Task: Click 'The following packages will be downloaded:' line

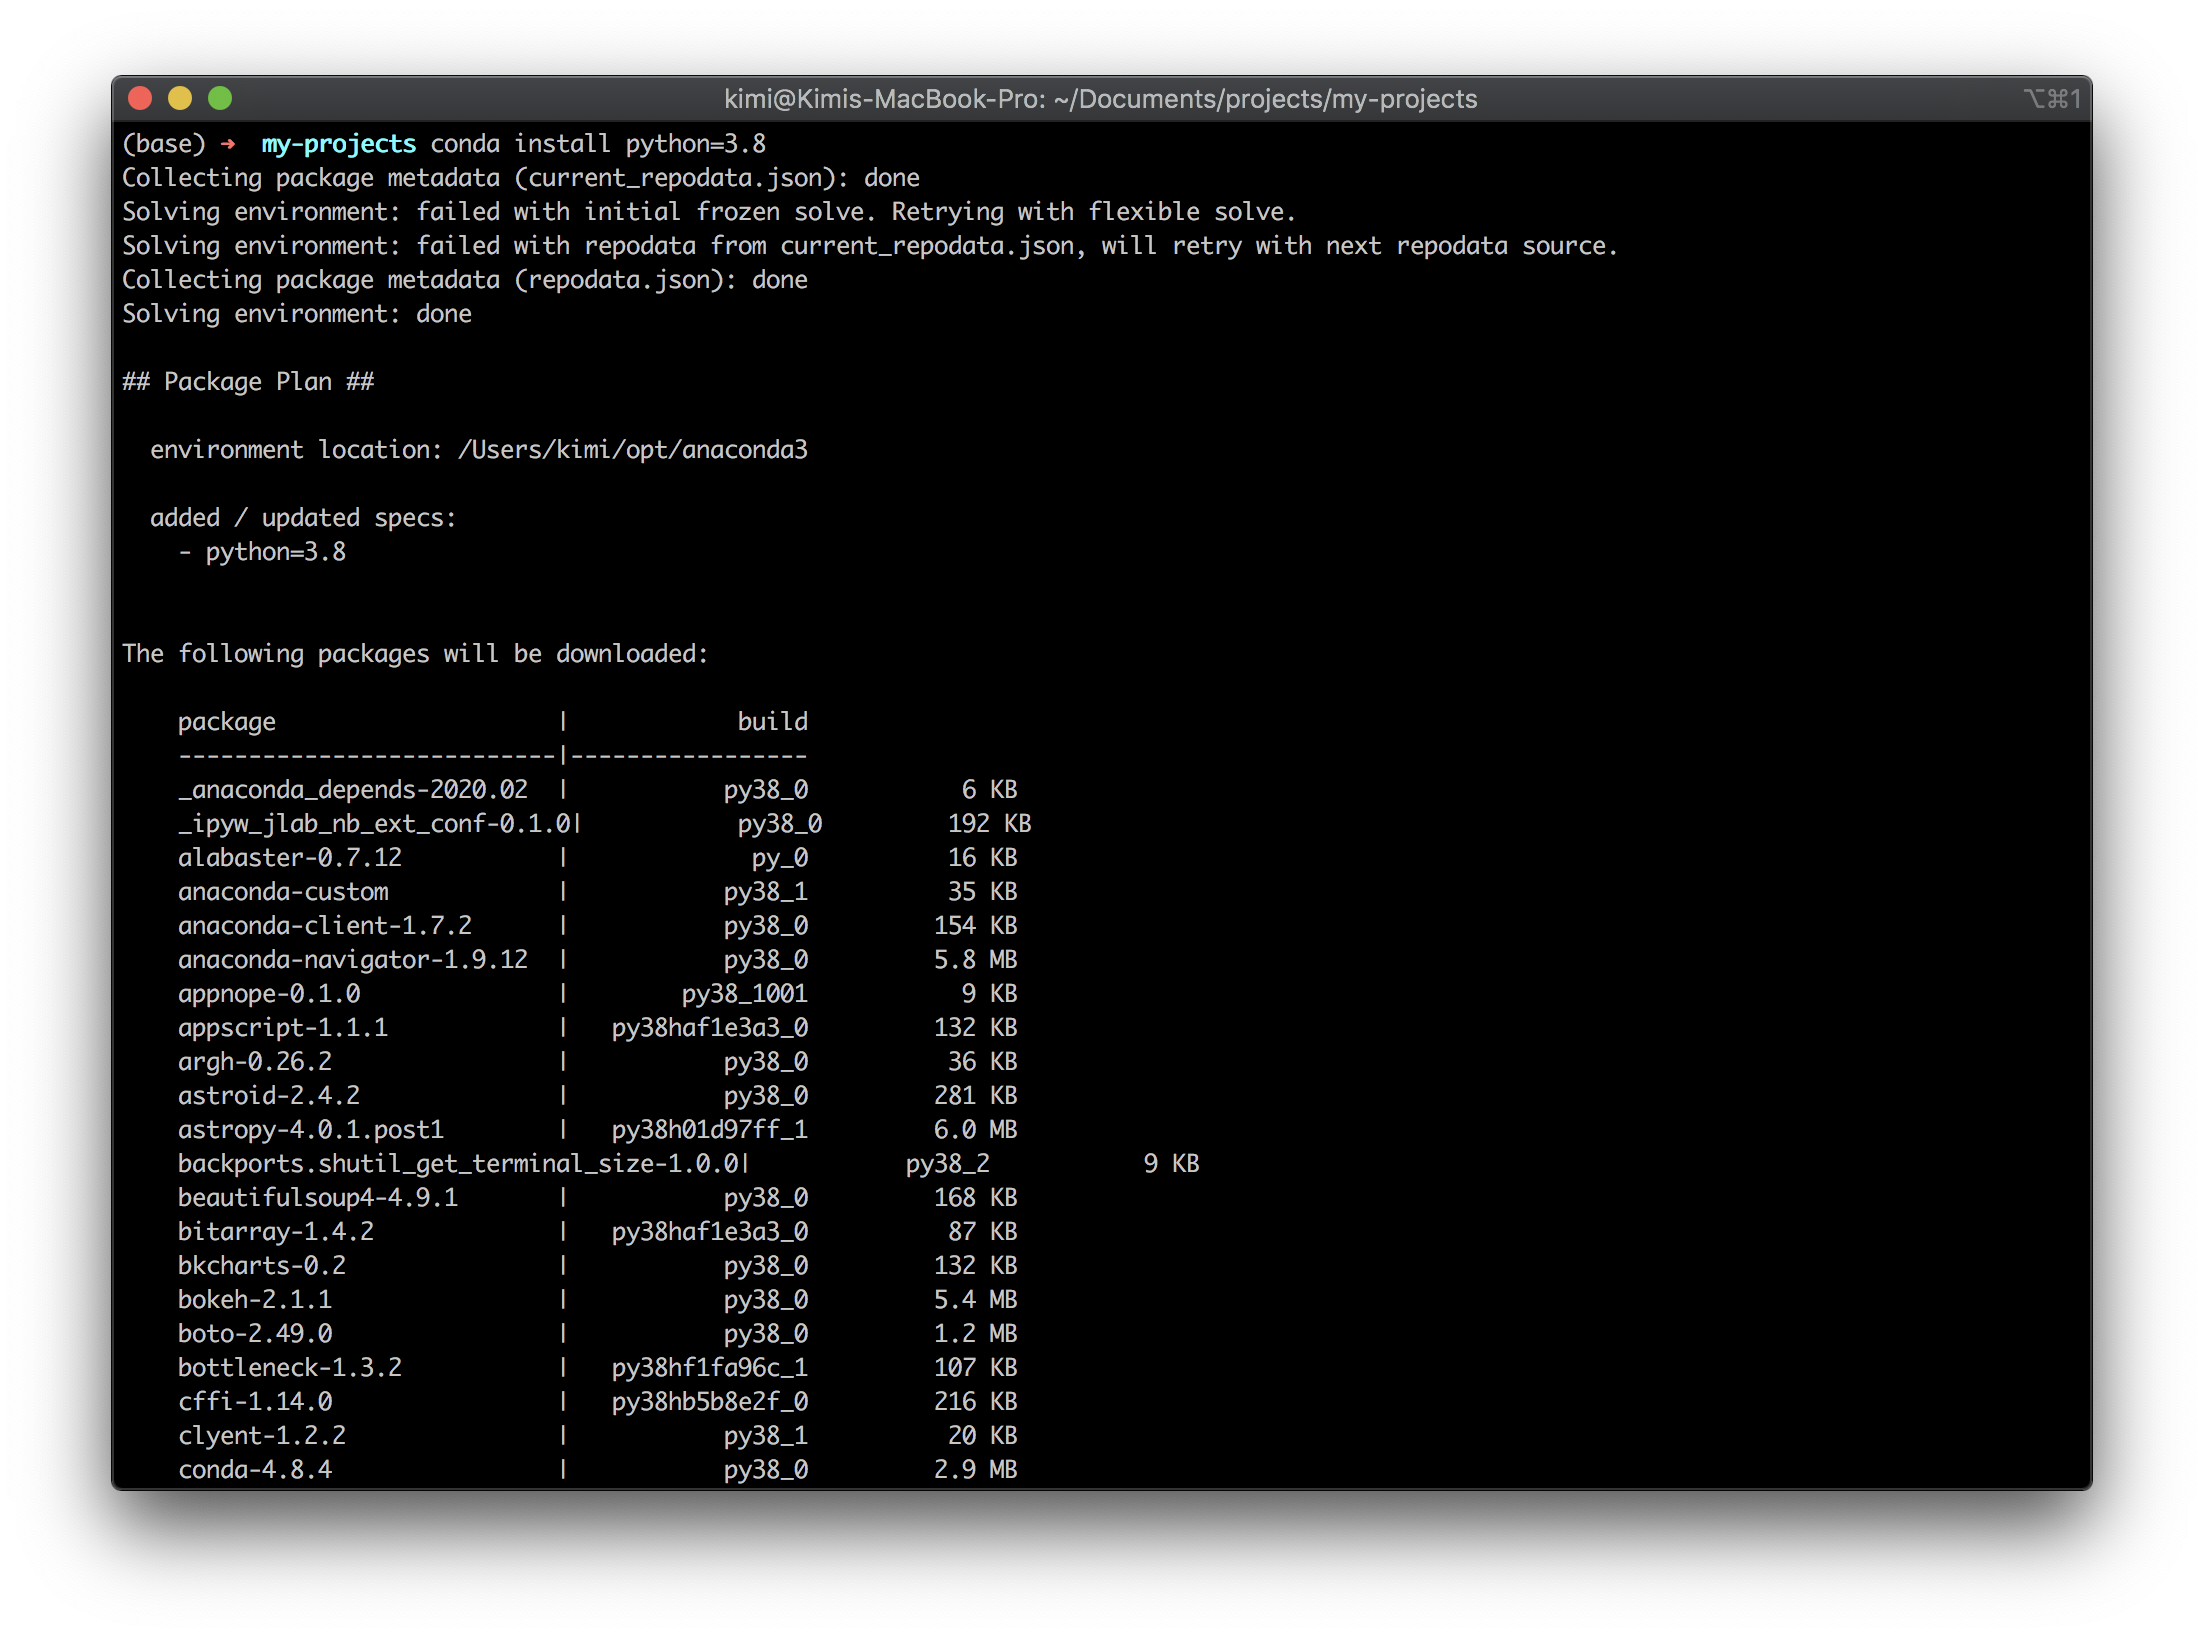Action: 415,654
